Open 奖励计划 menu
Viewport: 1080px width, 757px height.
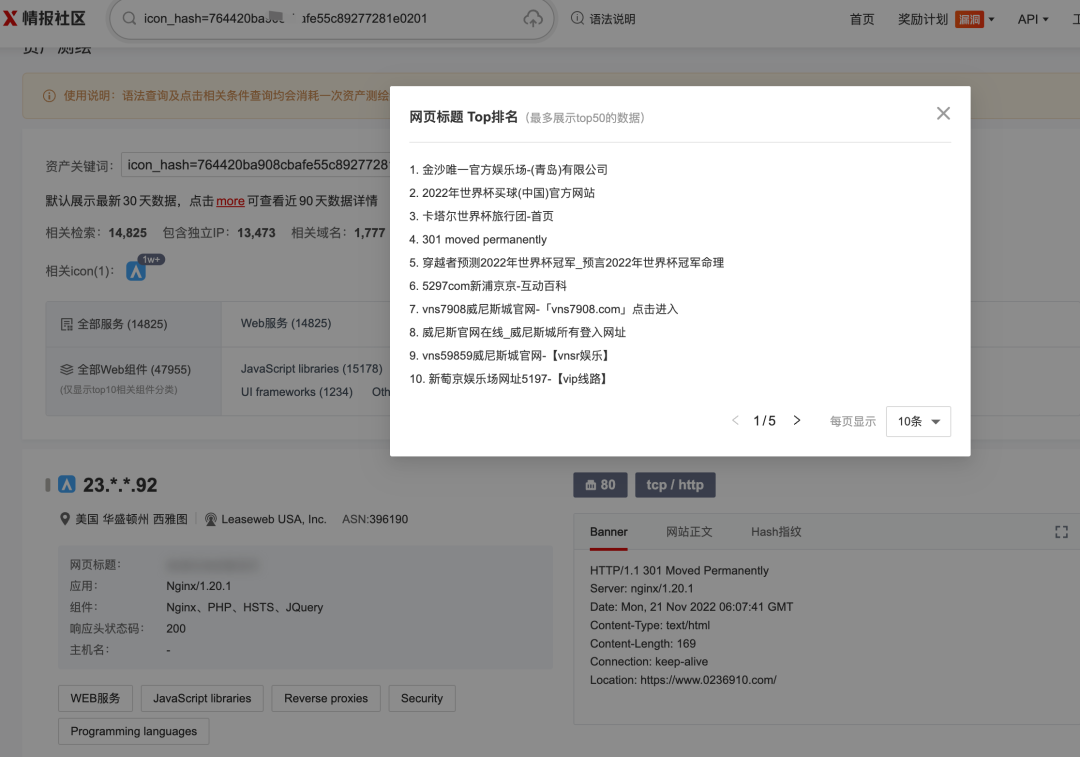(923, 19)
